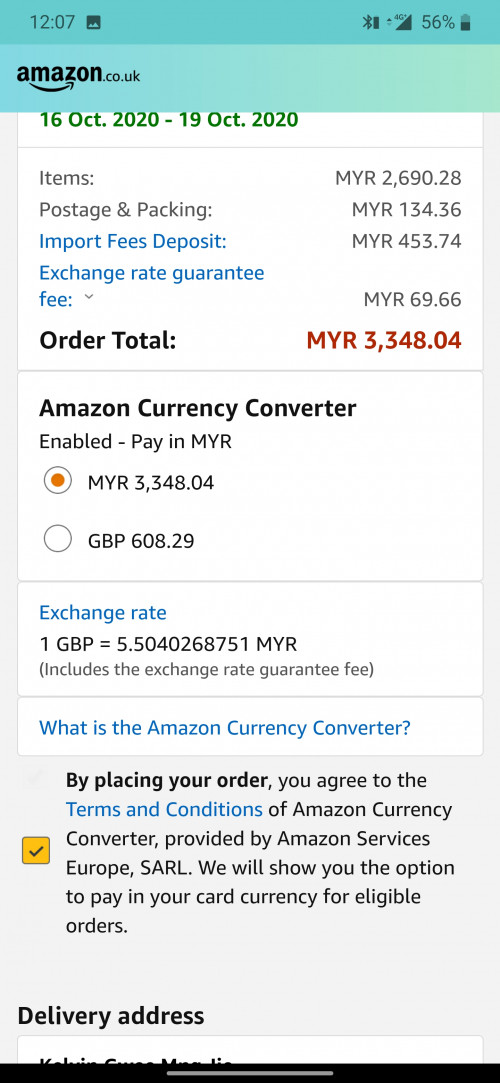Tap the Amazon Currency Converter heading
Screen dimensions: 500x1083
coord(198,408)
